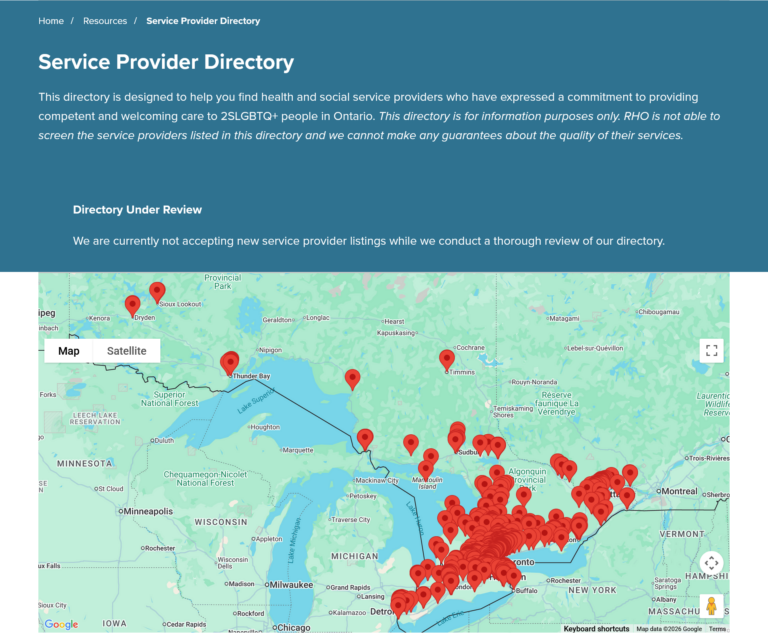Open Google logo link on map

pyautogui.click(x=61, y=624)
